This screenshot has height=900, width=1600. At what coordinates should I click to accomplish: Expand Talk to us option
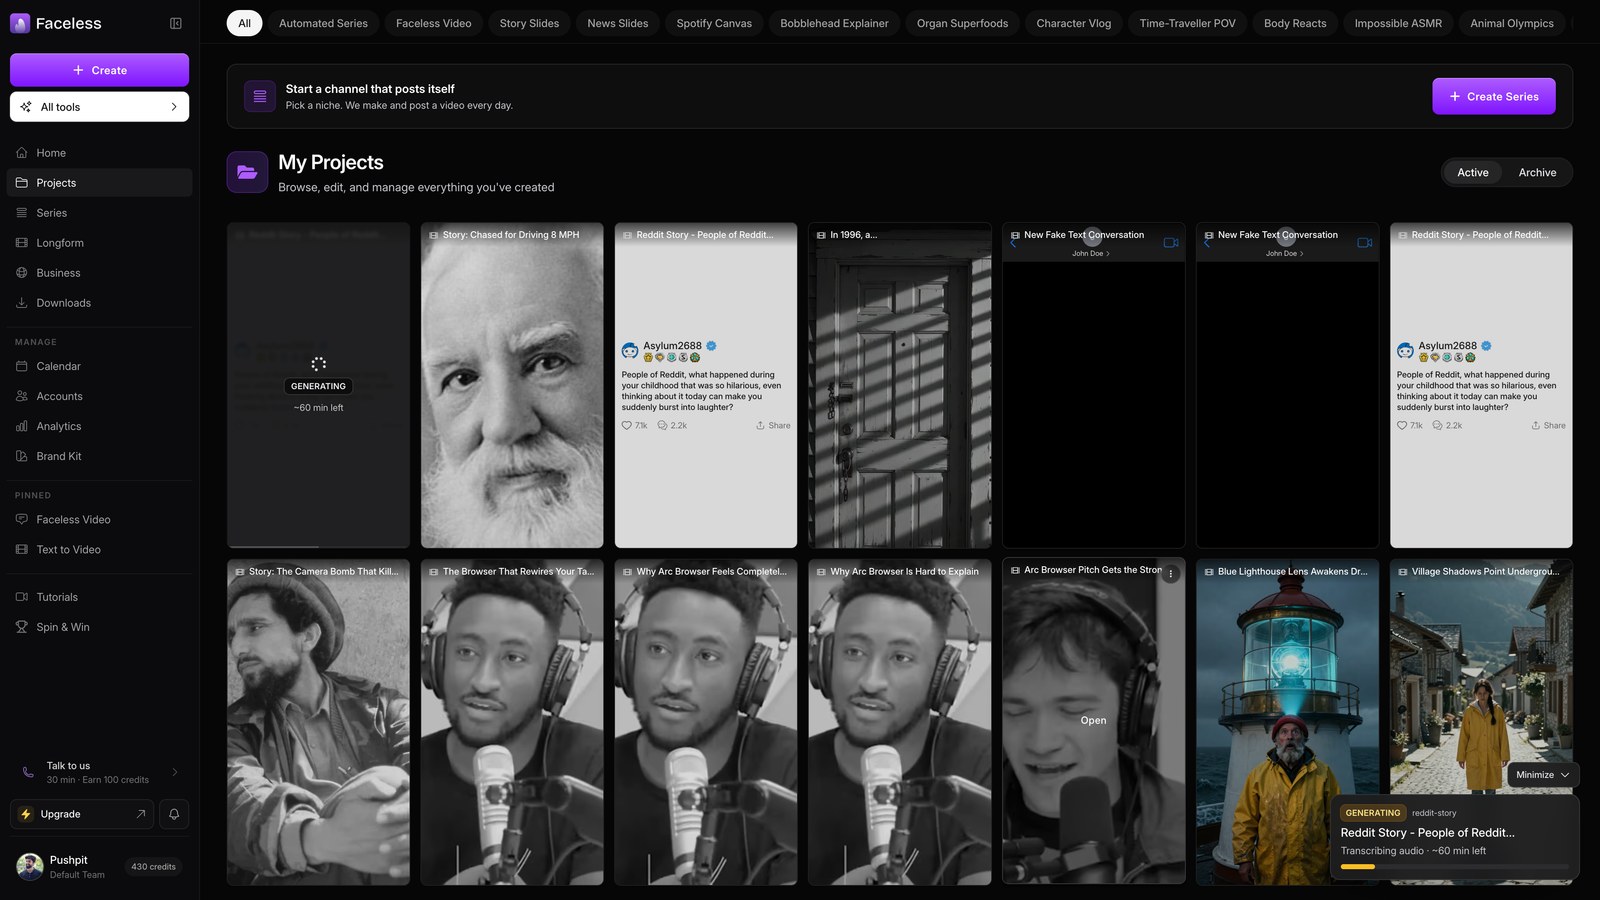100,772
